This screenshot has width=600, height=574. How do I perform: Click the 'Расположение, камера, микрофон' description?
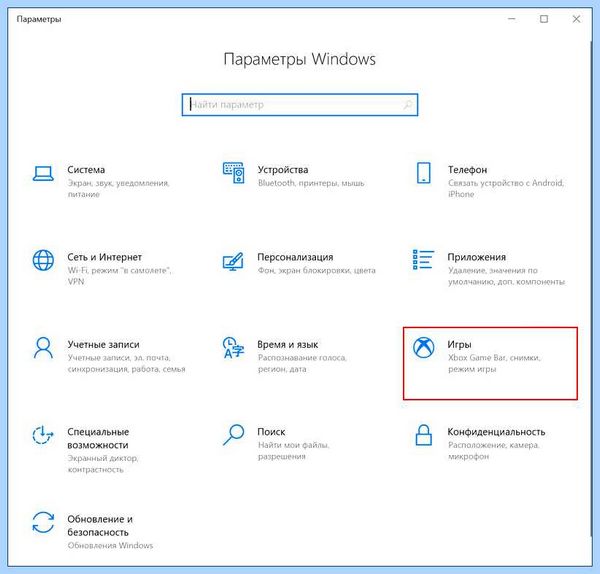[494, 450]
